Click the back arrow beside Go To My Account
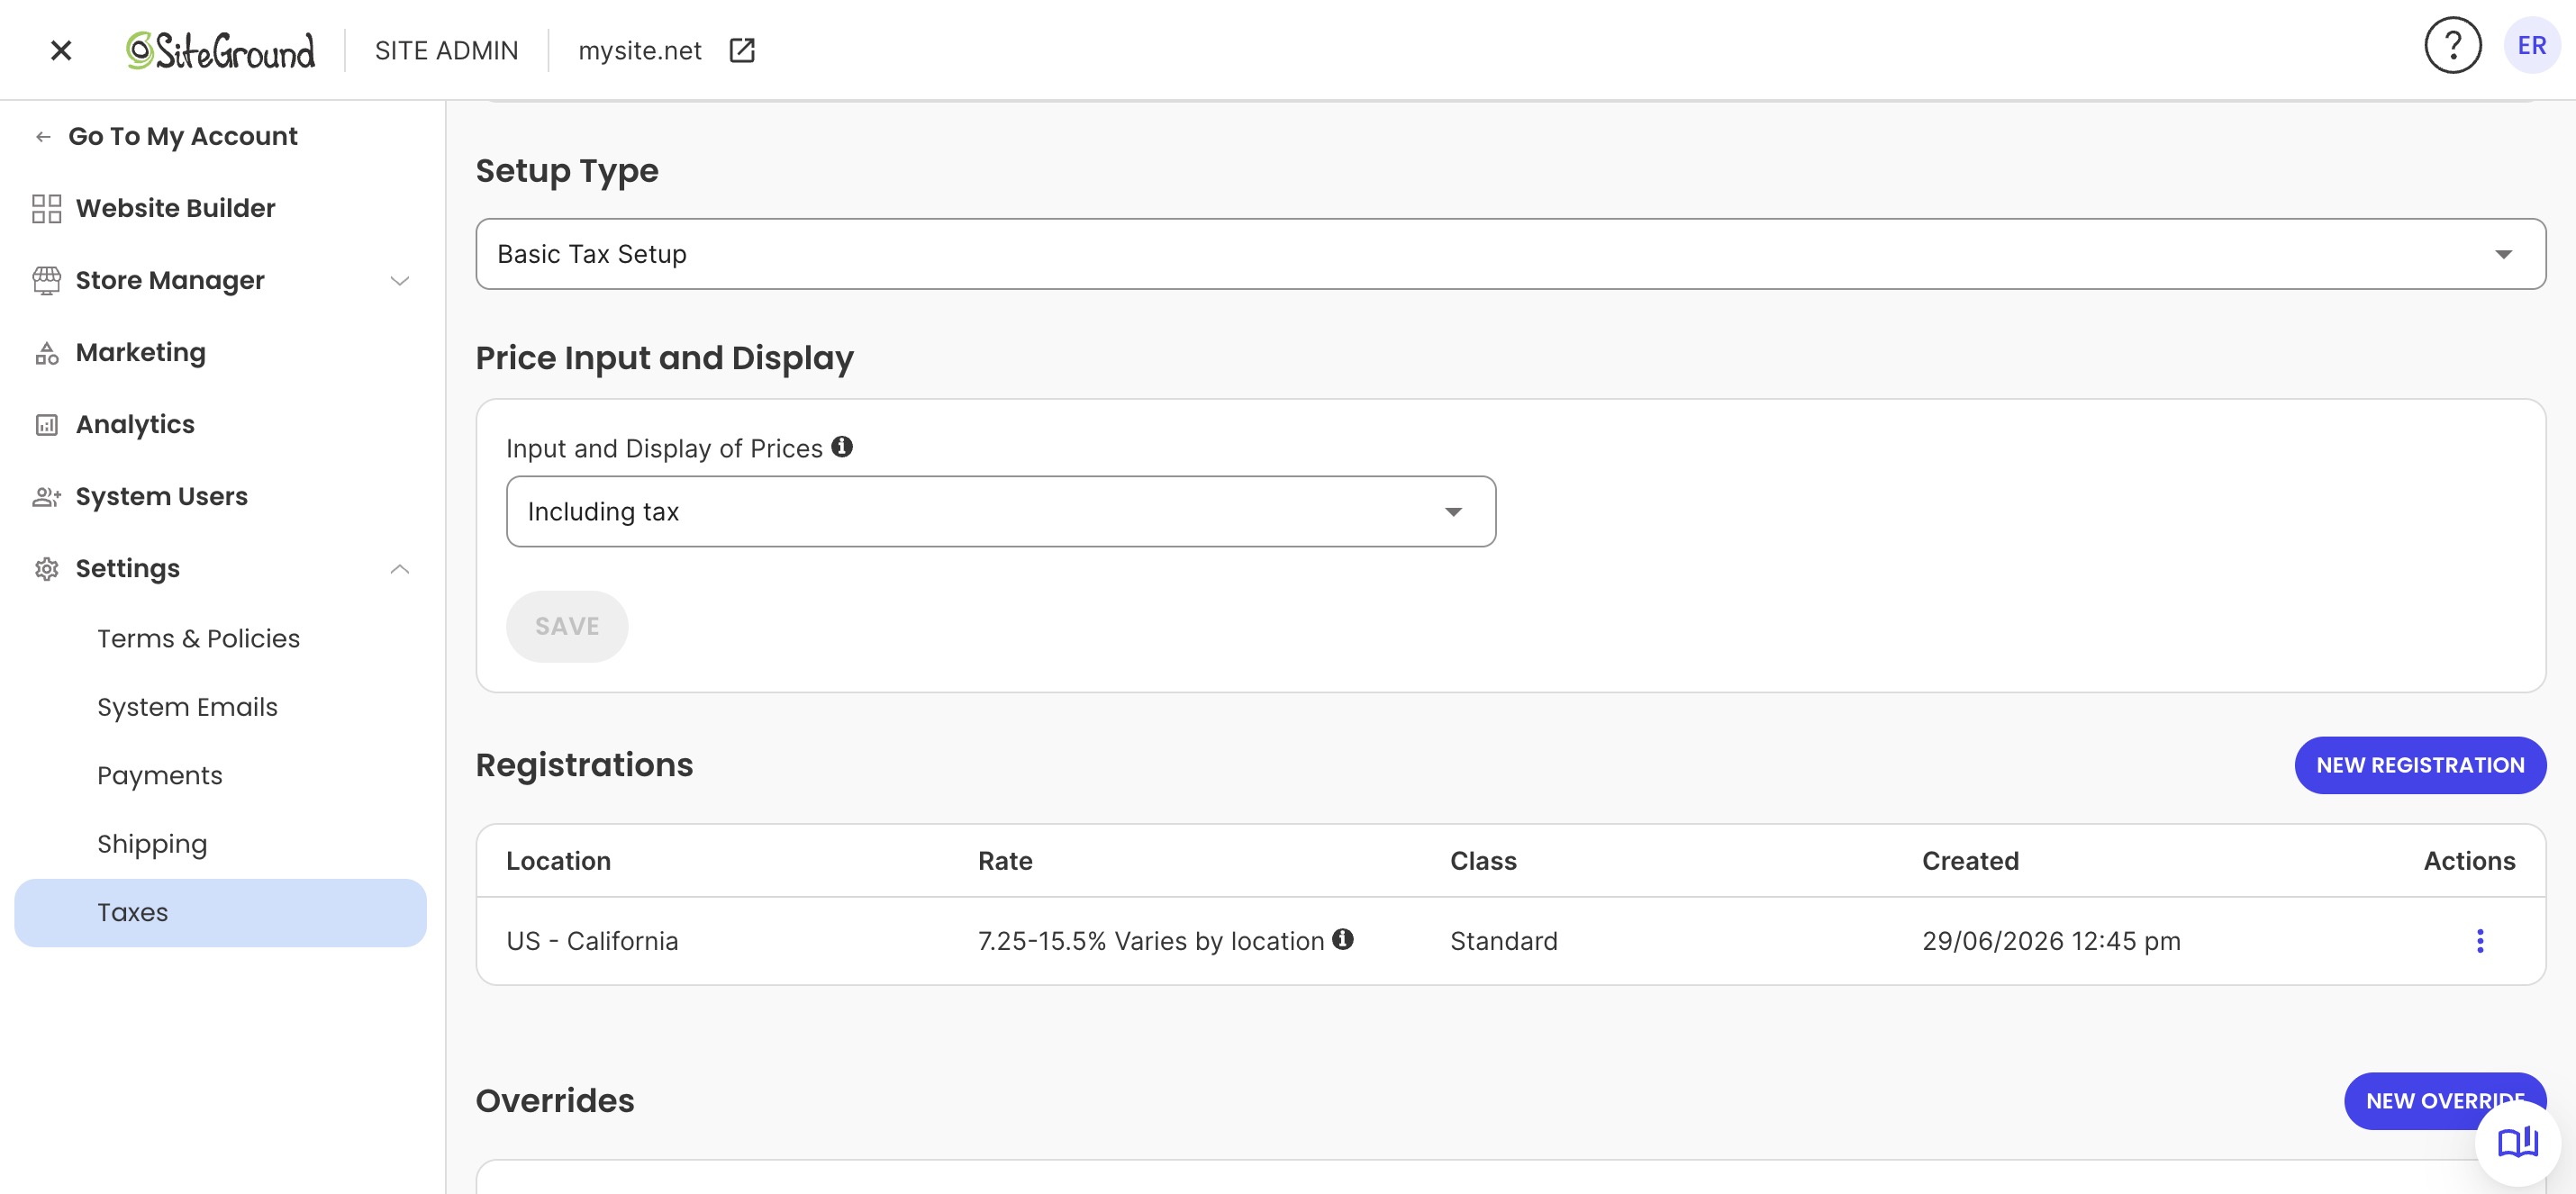This screenshot has width=2576, height=1194. [x=43, y=137]
